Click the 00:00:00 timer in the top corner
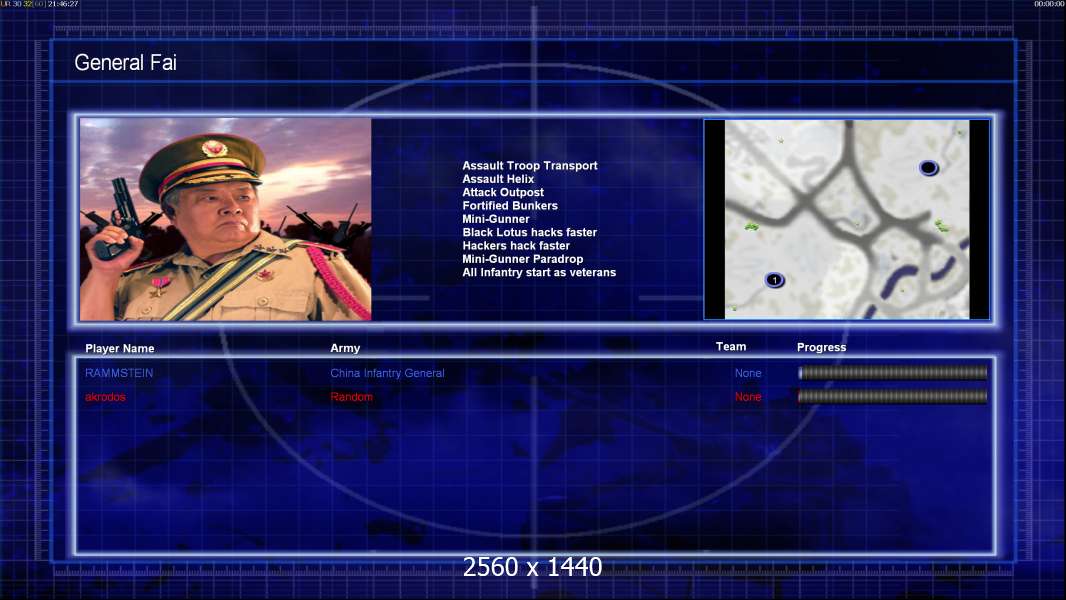The image size is (1066, 600). click(1049, 4)
